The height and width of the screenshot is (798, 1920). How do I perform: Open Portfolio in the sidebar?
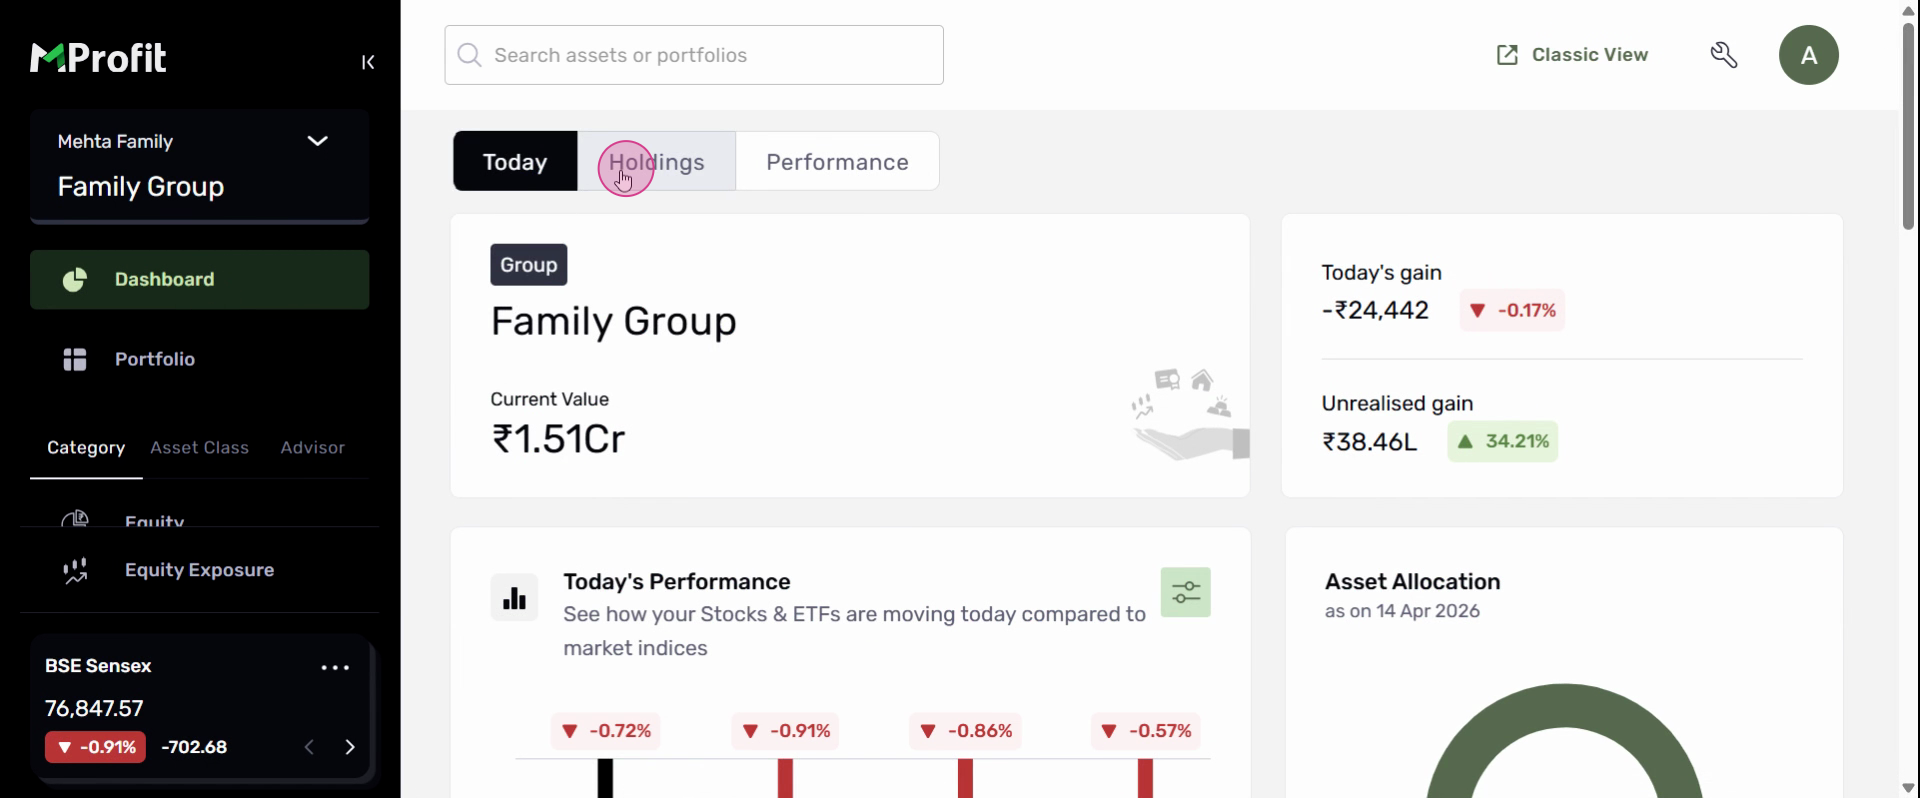click(154, 359)
